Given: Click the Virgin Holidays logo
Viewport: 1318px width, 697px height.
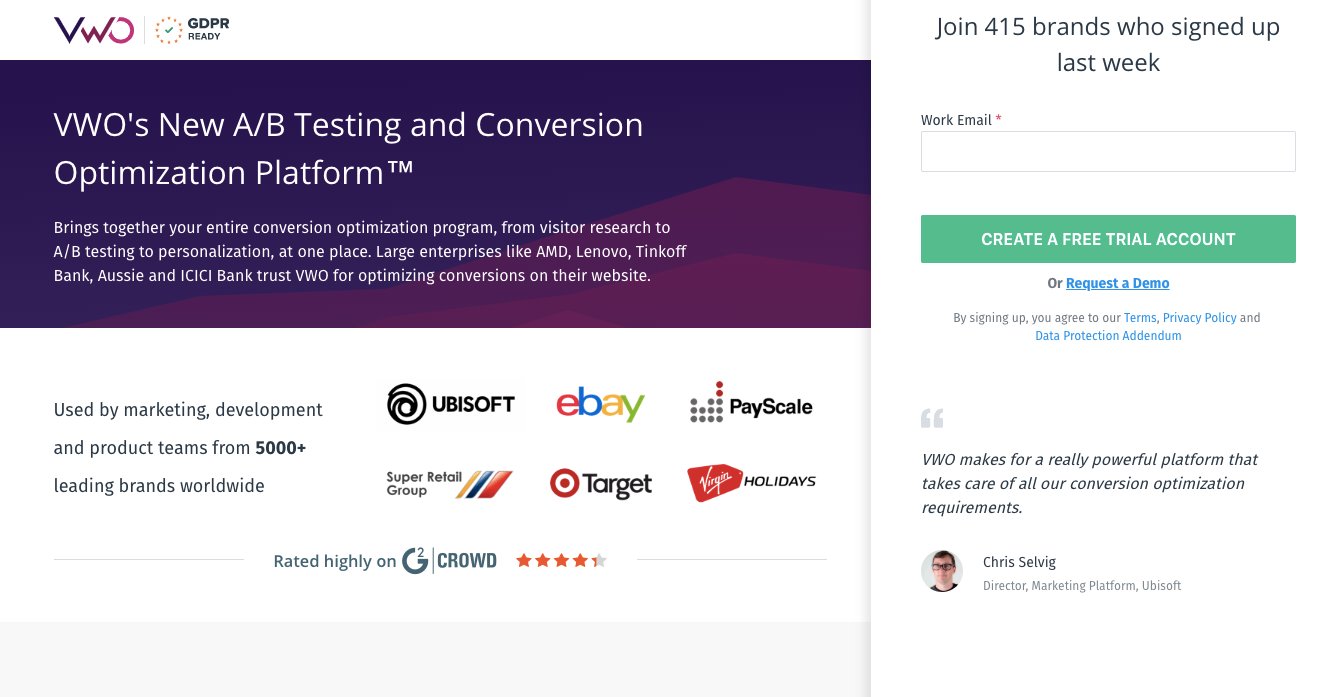Looking at the screenshot, I should point(751,483).
